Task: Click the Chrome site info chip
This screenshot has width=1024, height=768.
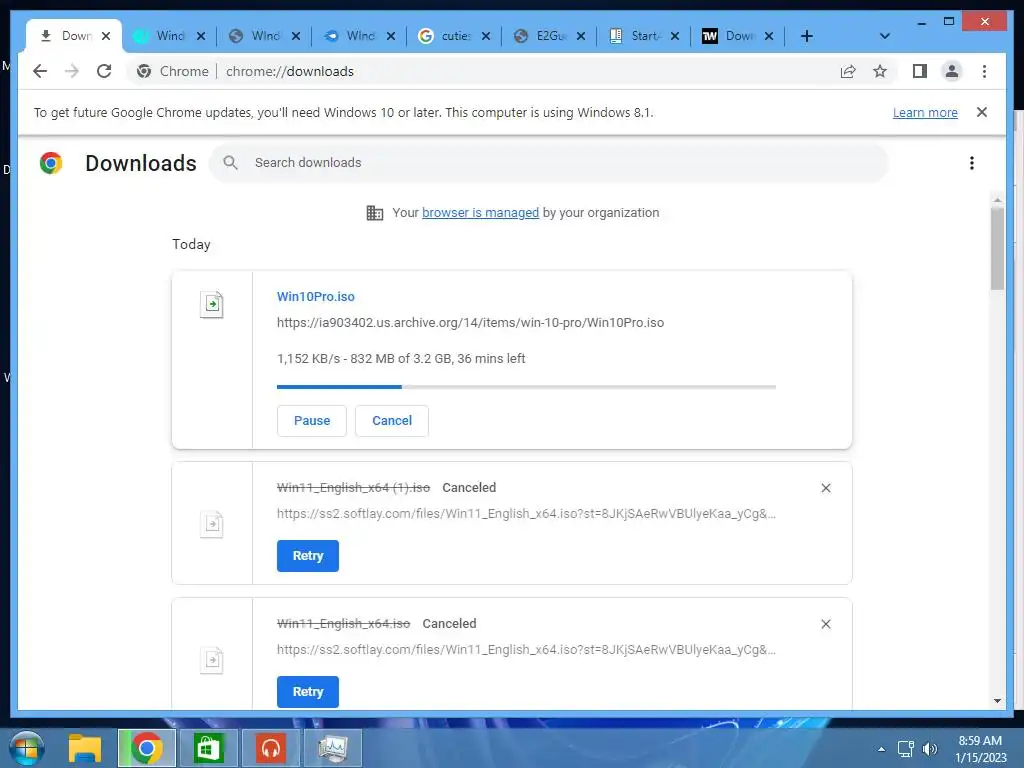Action: tap(172, 71)
